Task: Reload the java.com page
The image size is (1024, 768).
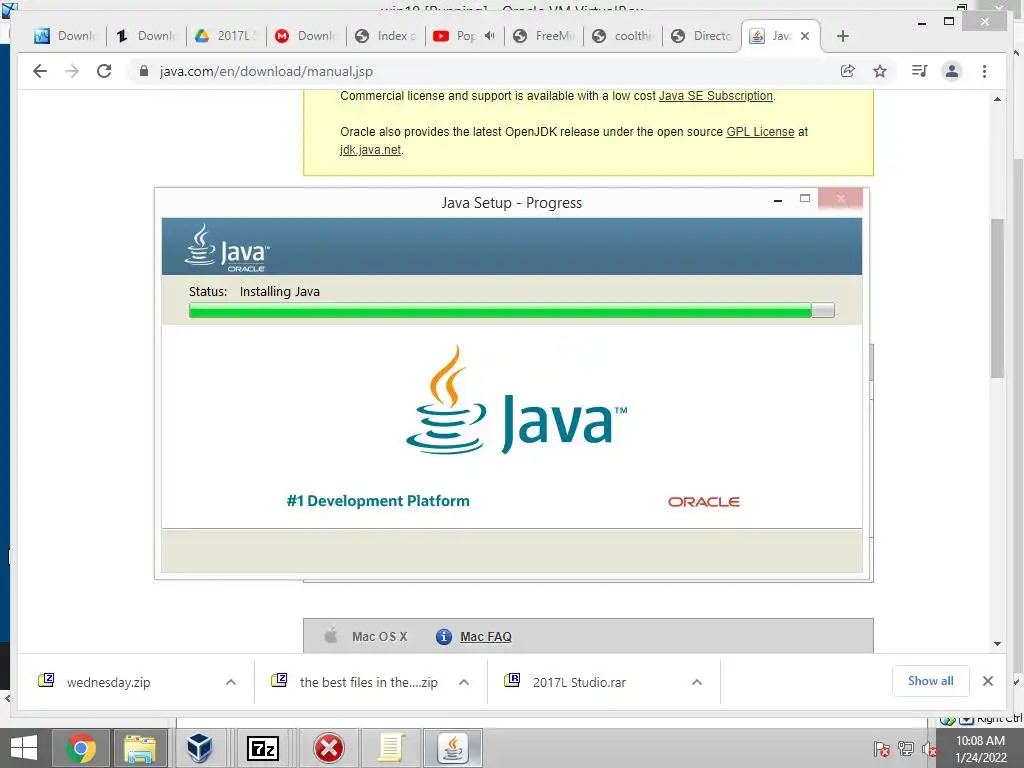Action: [104, 71]
